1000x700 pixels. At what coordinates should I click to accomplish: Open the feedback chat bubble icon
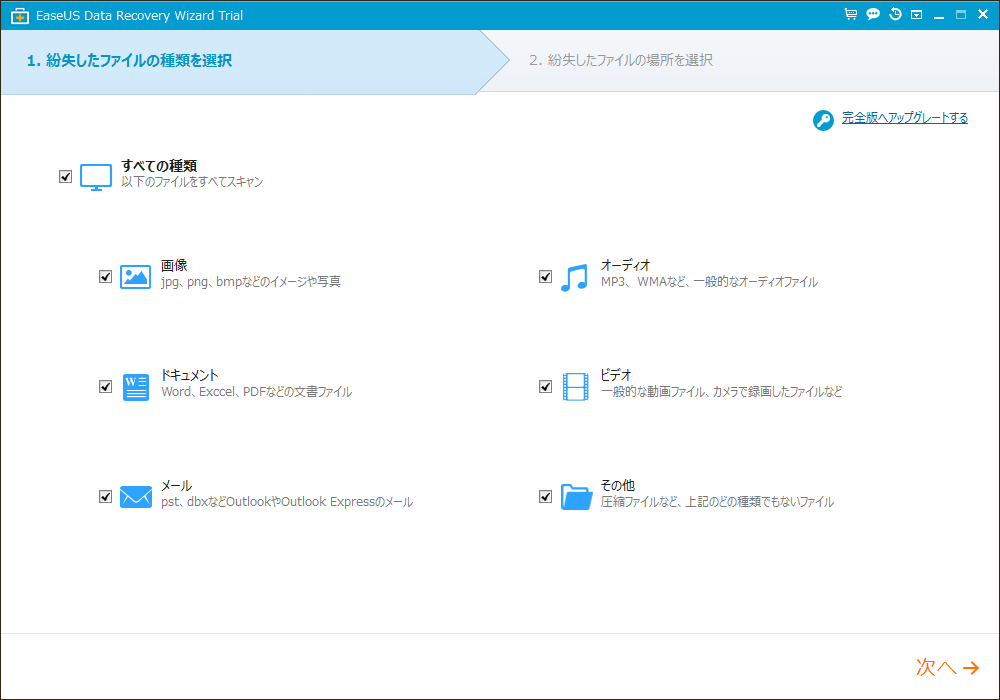[873, 14]
